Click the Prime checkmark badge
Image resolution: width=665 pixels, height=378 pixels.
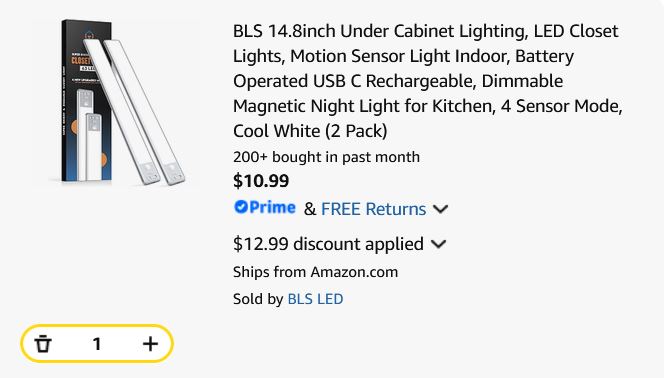[241, 207]
